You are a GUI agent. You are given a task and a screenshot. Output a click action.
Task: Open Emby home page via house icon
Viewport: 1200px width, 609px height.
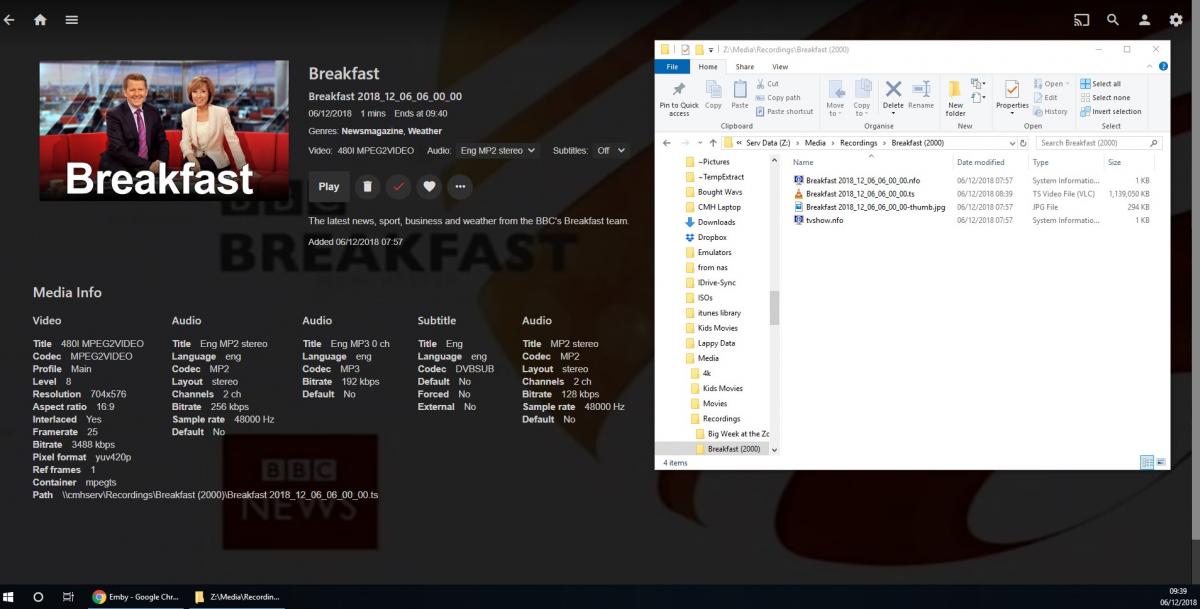[40, 19]
